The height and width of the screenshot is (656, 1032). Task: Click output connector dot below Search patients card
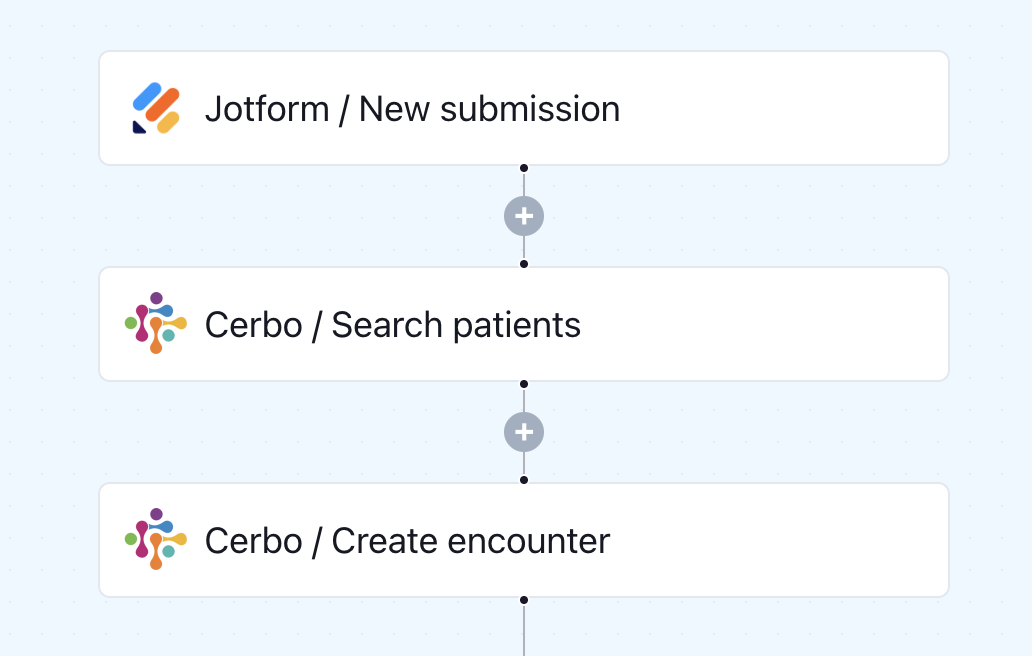coord(524,384)
